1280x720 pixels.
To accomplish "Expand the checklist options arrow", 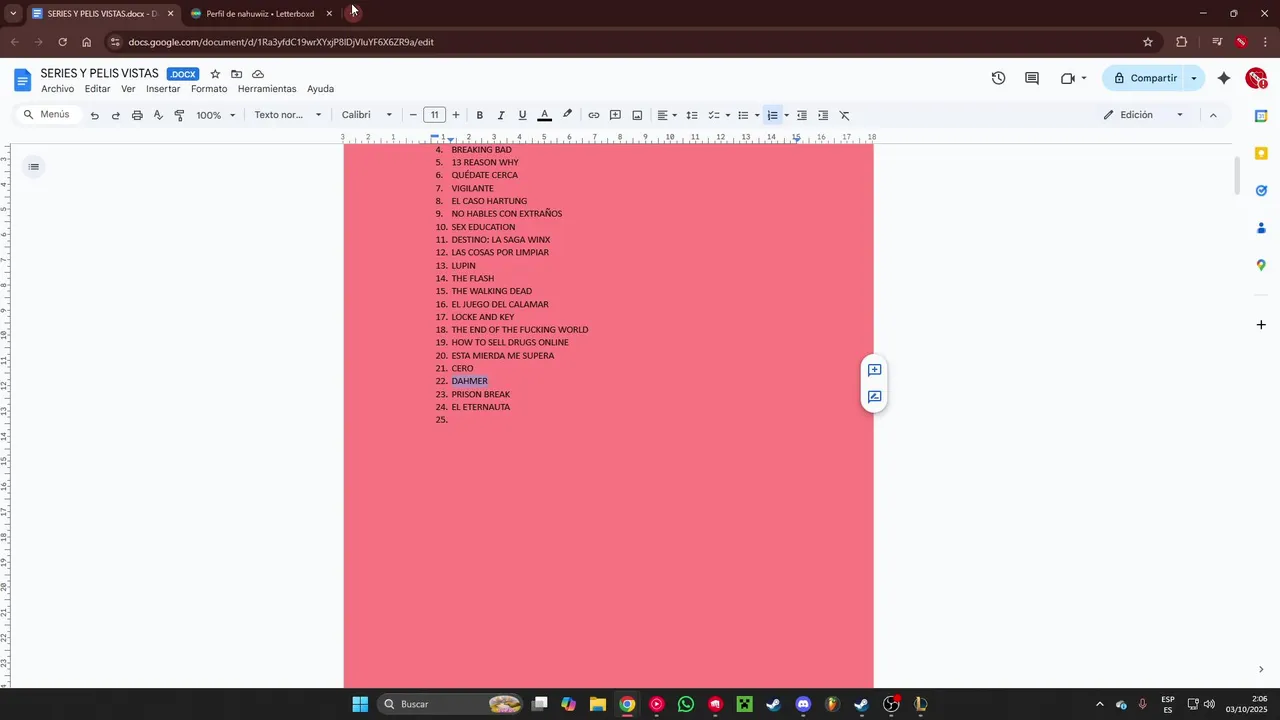I will click(x=727, y=115).
